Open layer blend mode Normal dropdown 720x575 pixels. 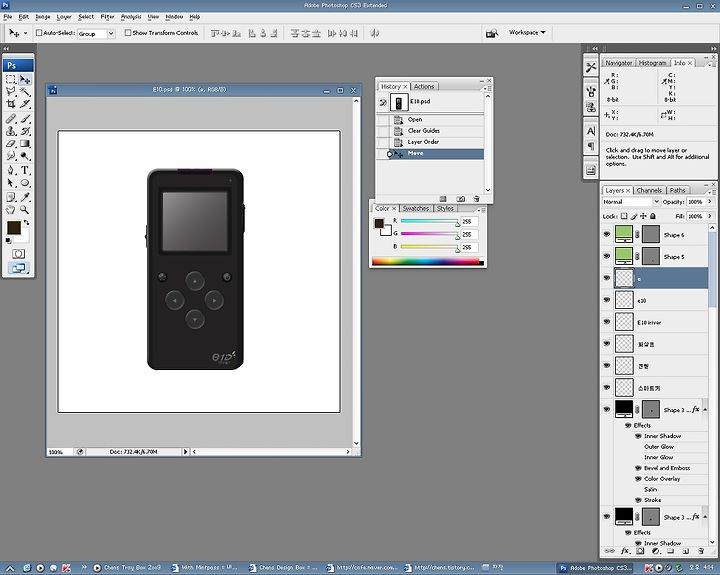click(656, 202)
